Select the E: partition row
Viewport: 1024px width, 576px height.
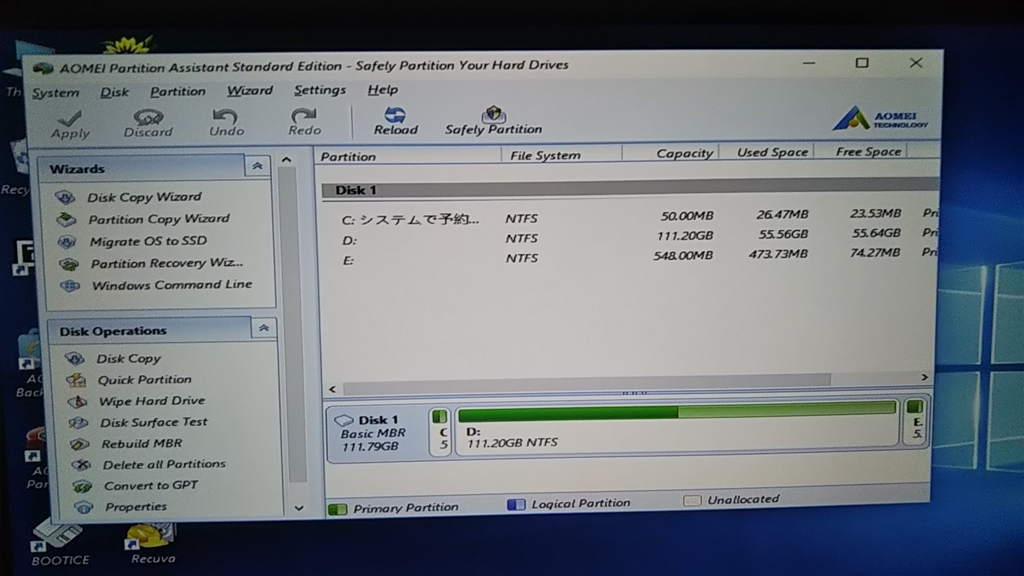[x=630, y=256]
